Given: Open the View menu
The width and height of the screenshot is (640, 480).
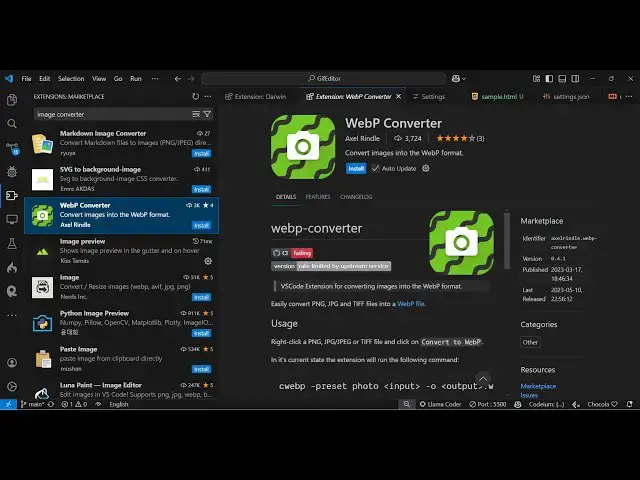Looking at the screenshot, I should (x=99, y=78).
